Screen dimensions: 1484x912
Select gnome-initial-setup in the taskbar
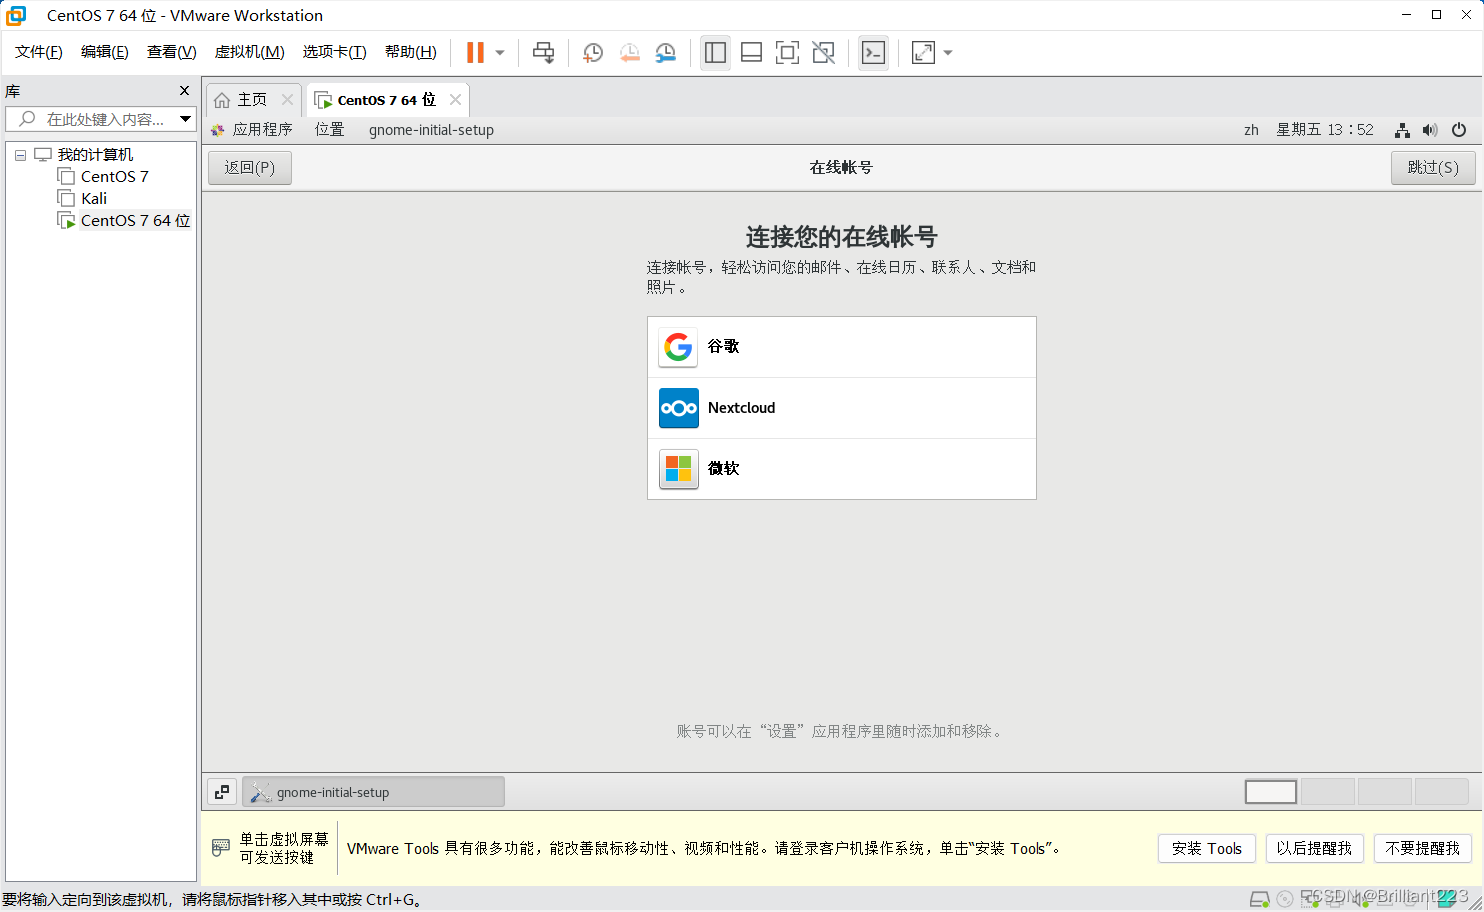[x=373, y=792]
